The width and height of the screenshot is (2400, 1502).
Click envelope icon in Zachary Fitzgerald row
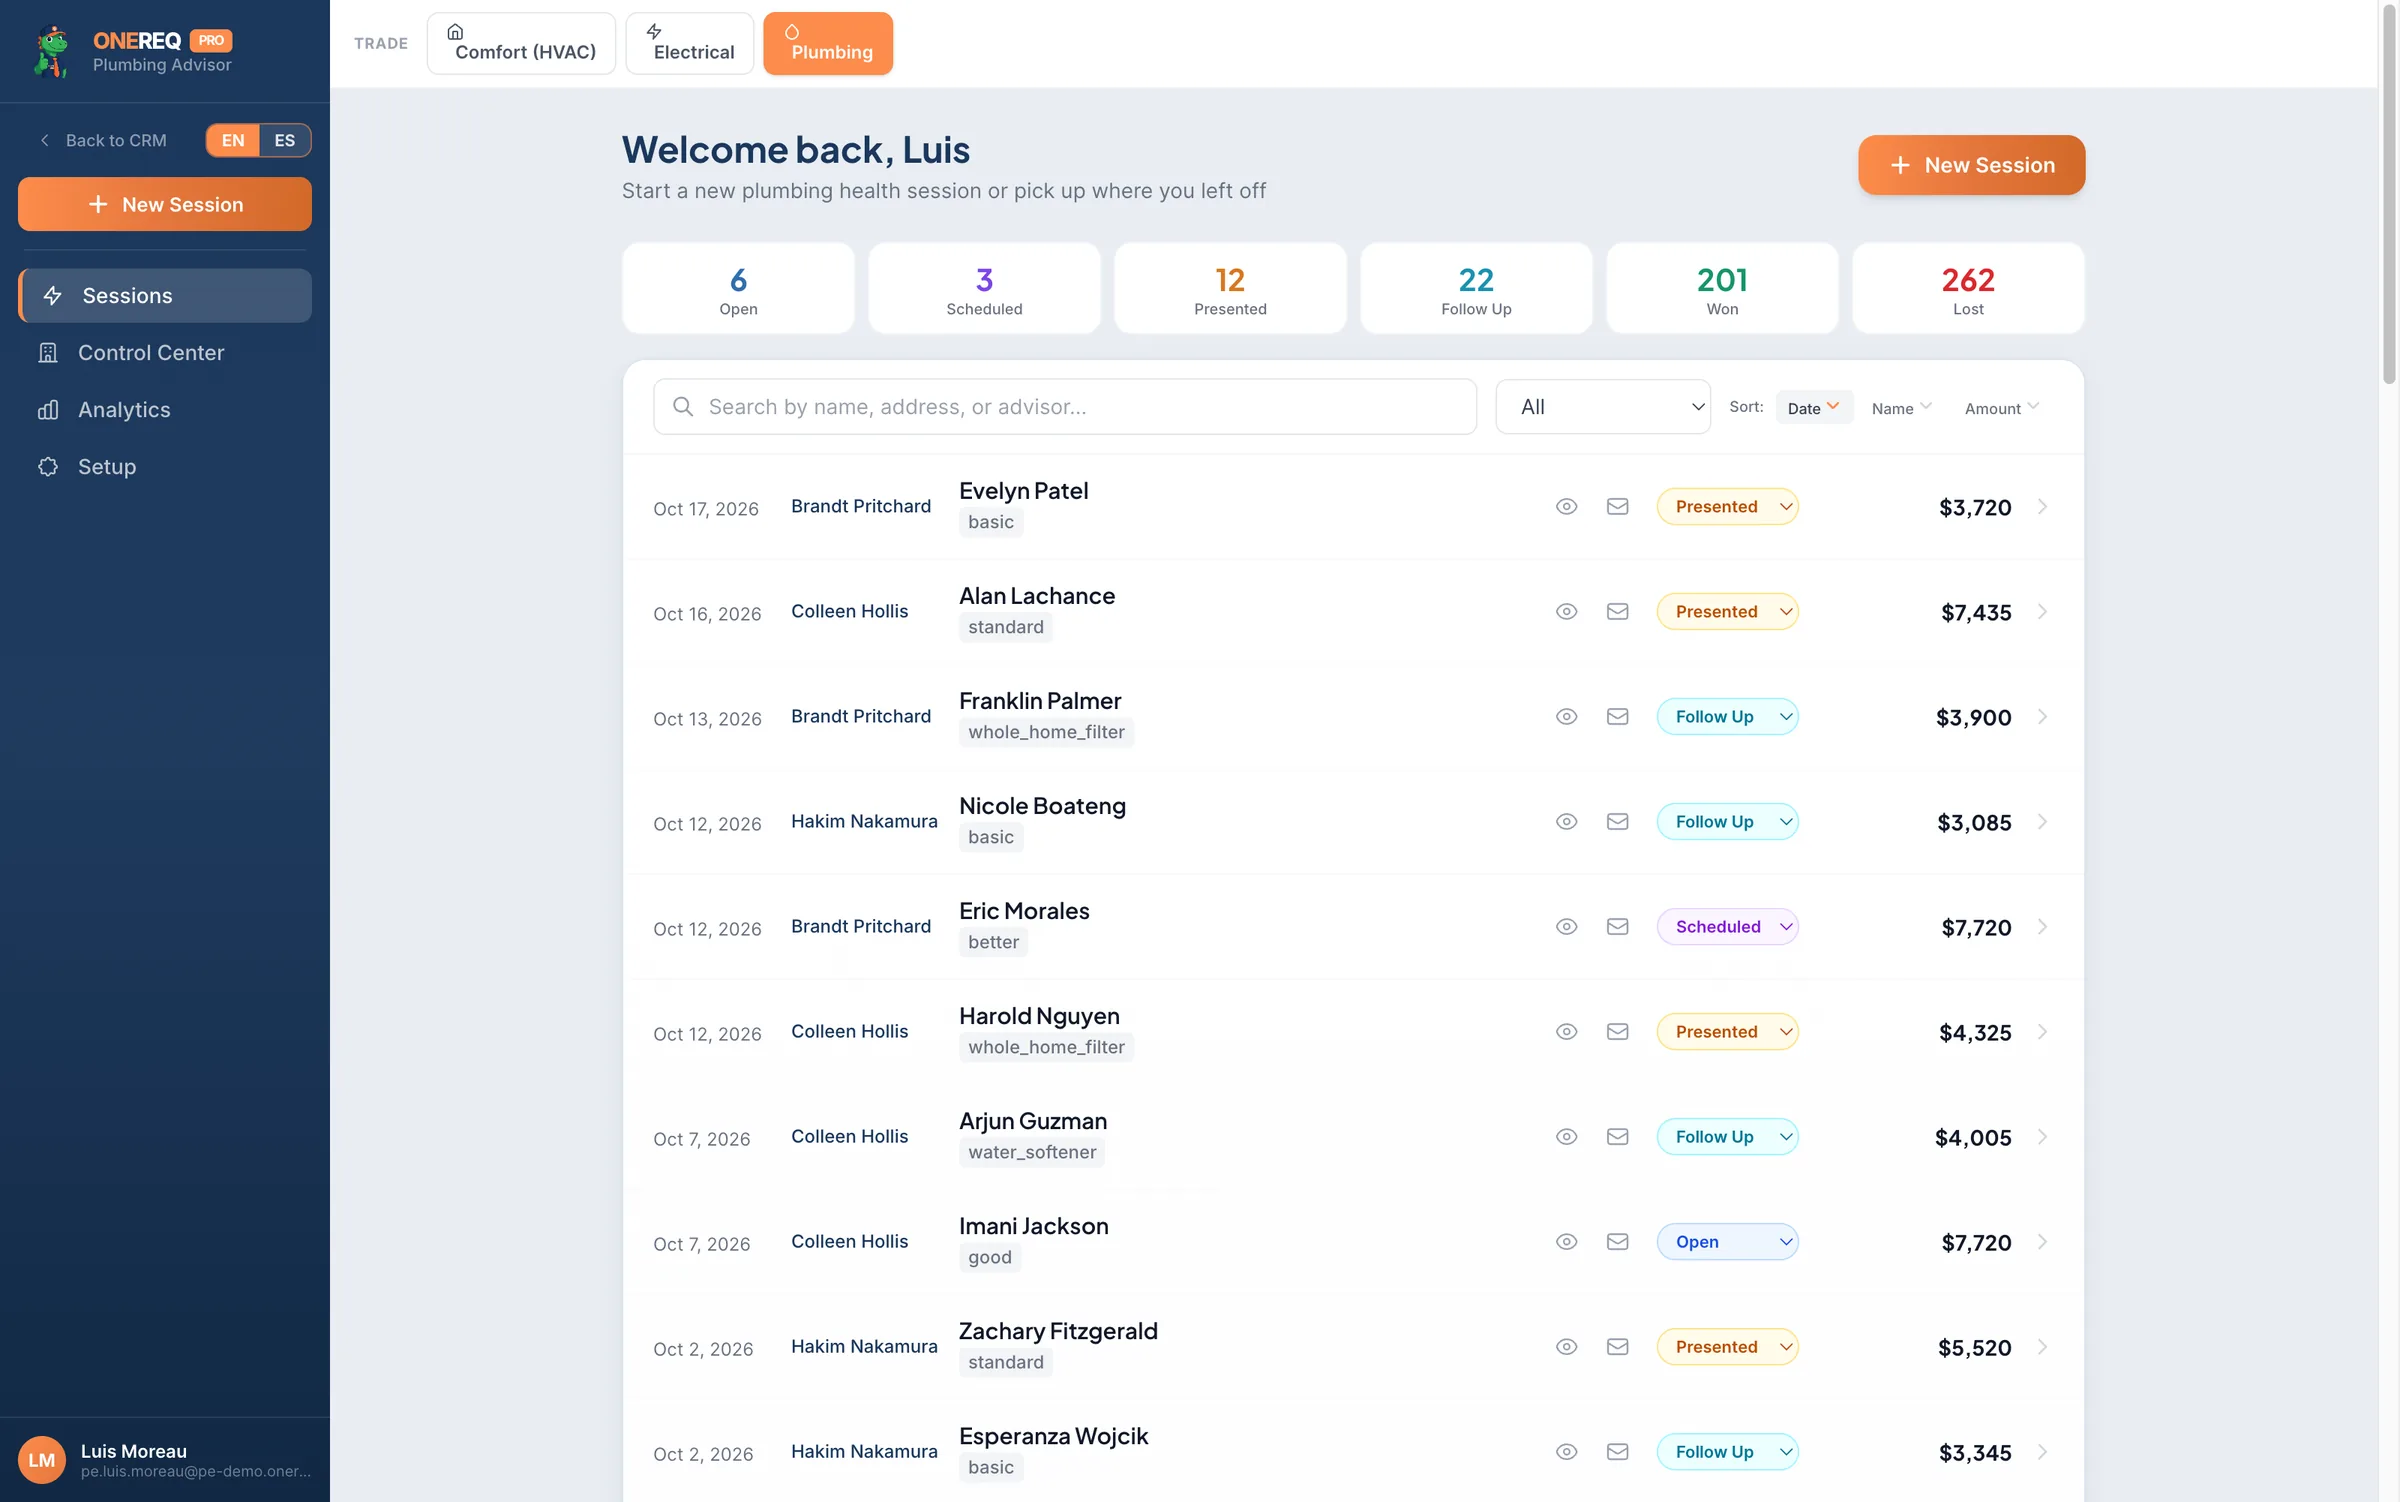point(1617,1346)
